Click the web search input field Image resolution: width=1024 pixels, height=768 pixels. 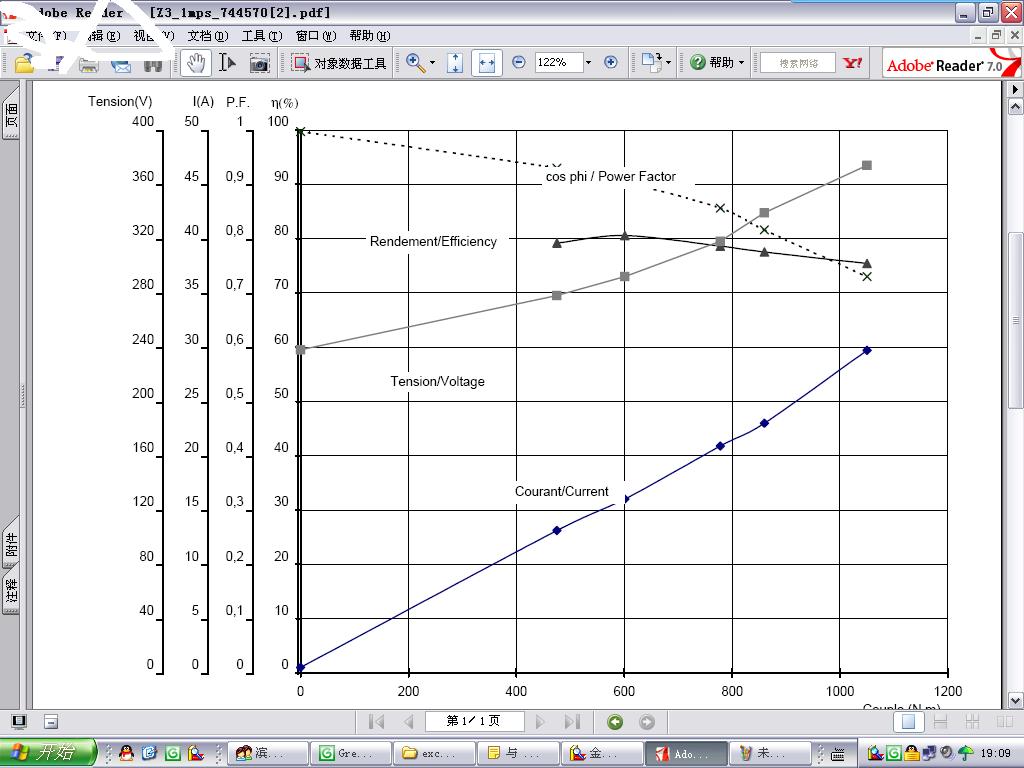tap(798, 63)
